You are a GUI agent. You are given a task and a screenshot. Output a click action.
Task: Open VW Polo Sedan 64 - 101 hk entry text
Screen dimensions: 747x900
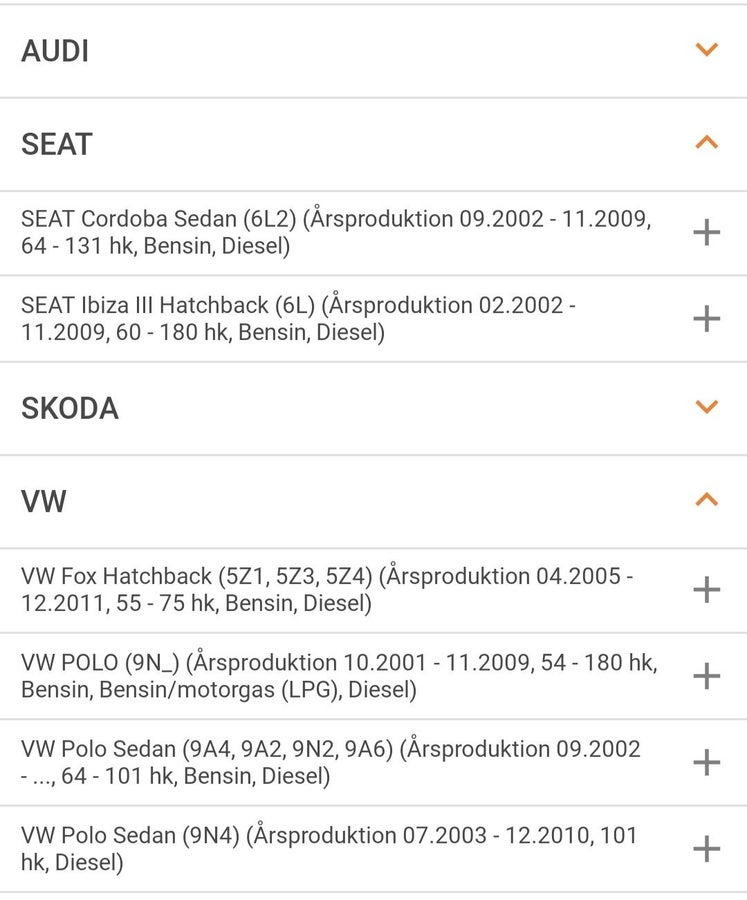(x=331, y=762)
